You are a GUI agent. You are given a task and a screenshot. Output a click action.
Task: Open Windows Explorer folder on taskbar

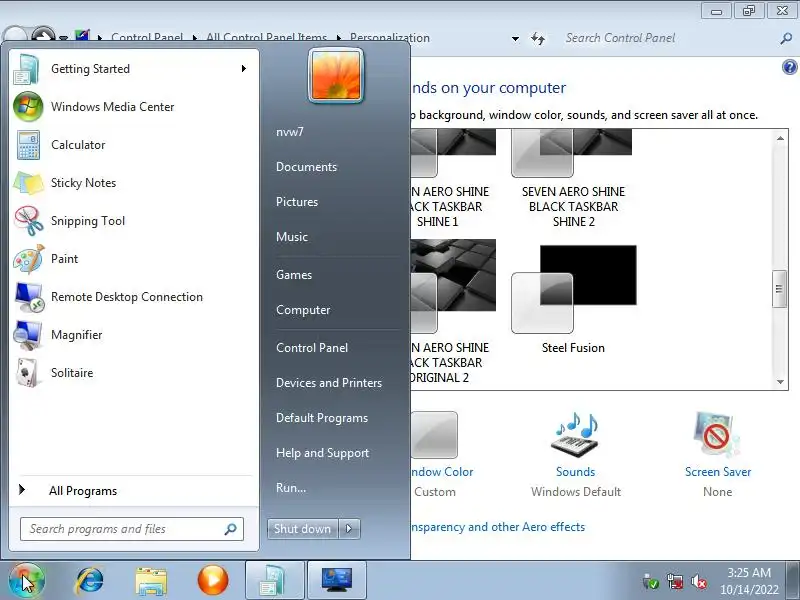click(x=151, y=581)
